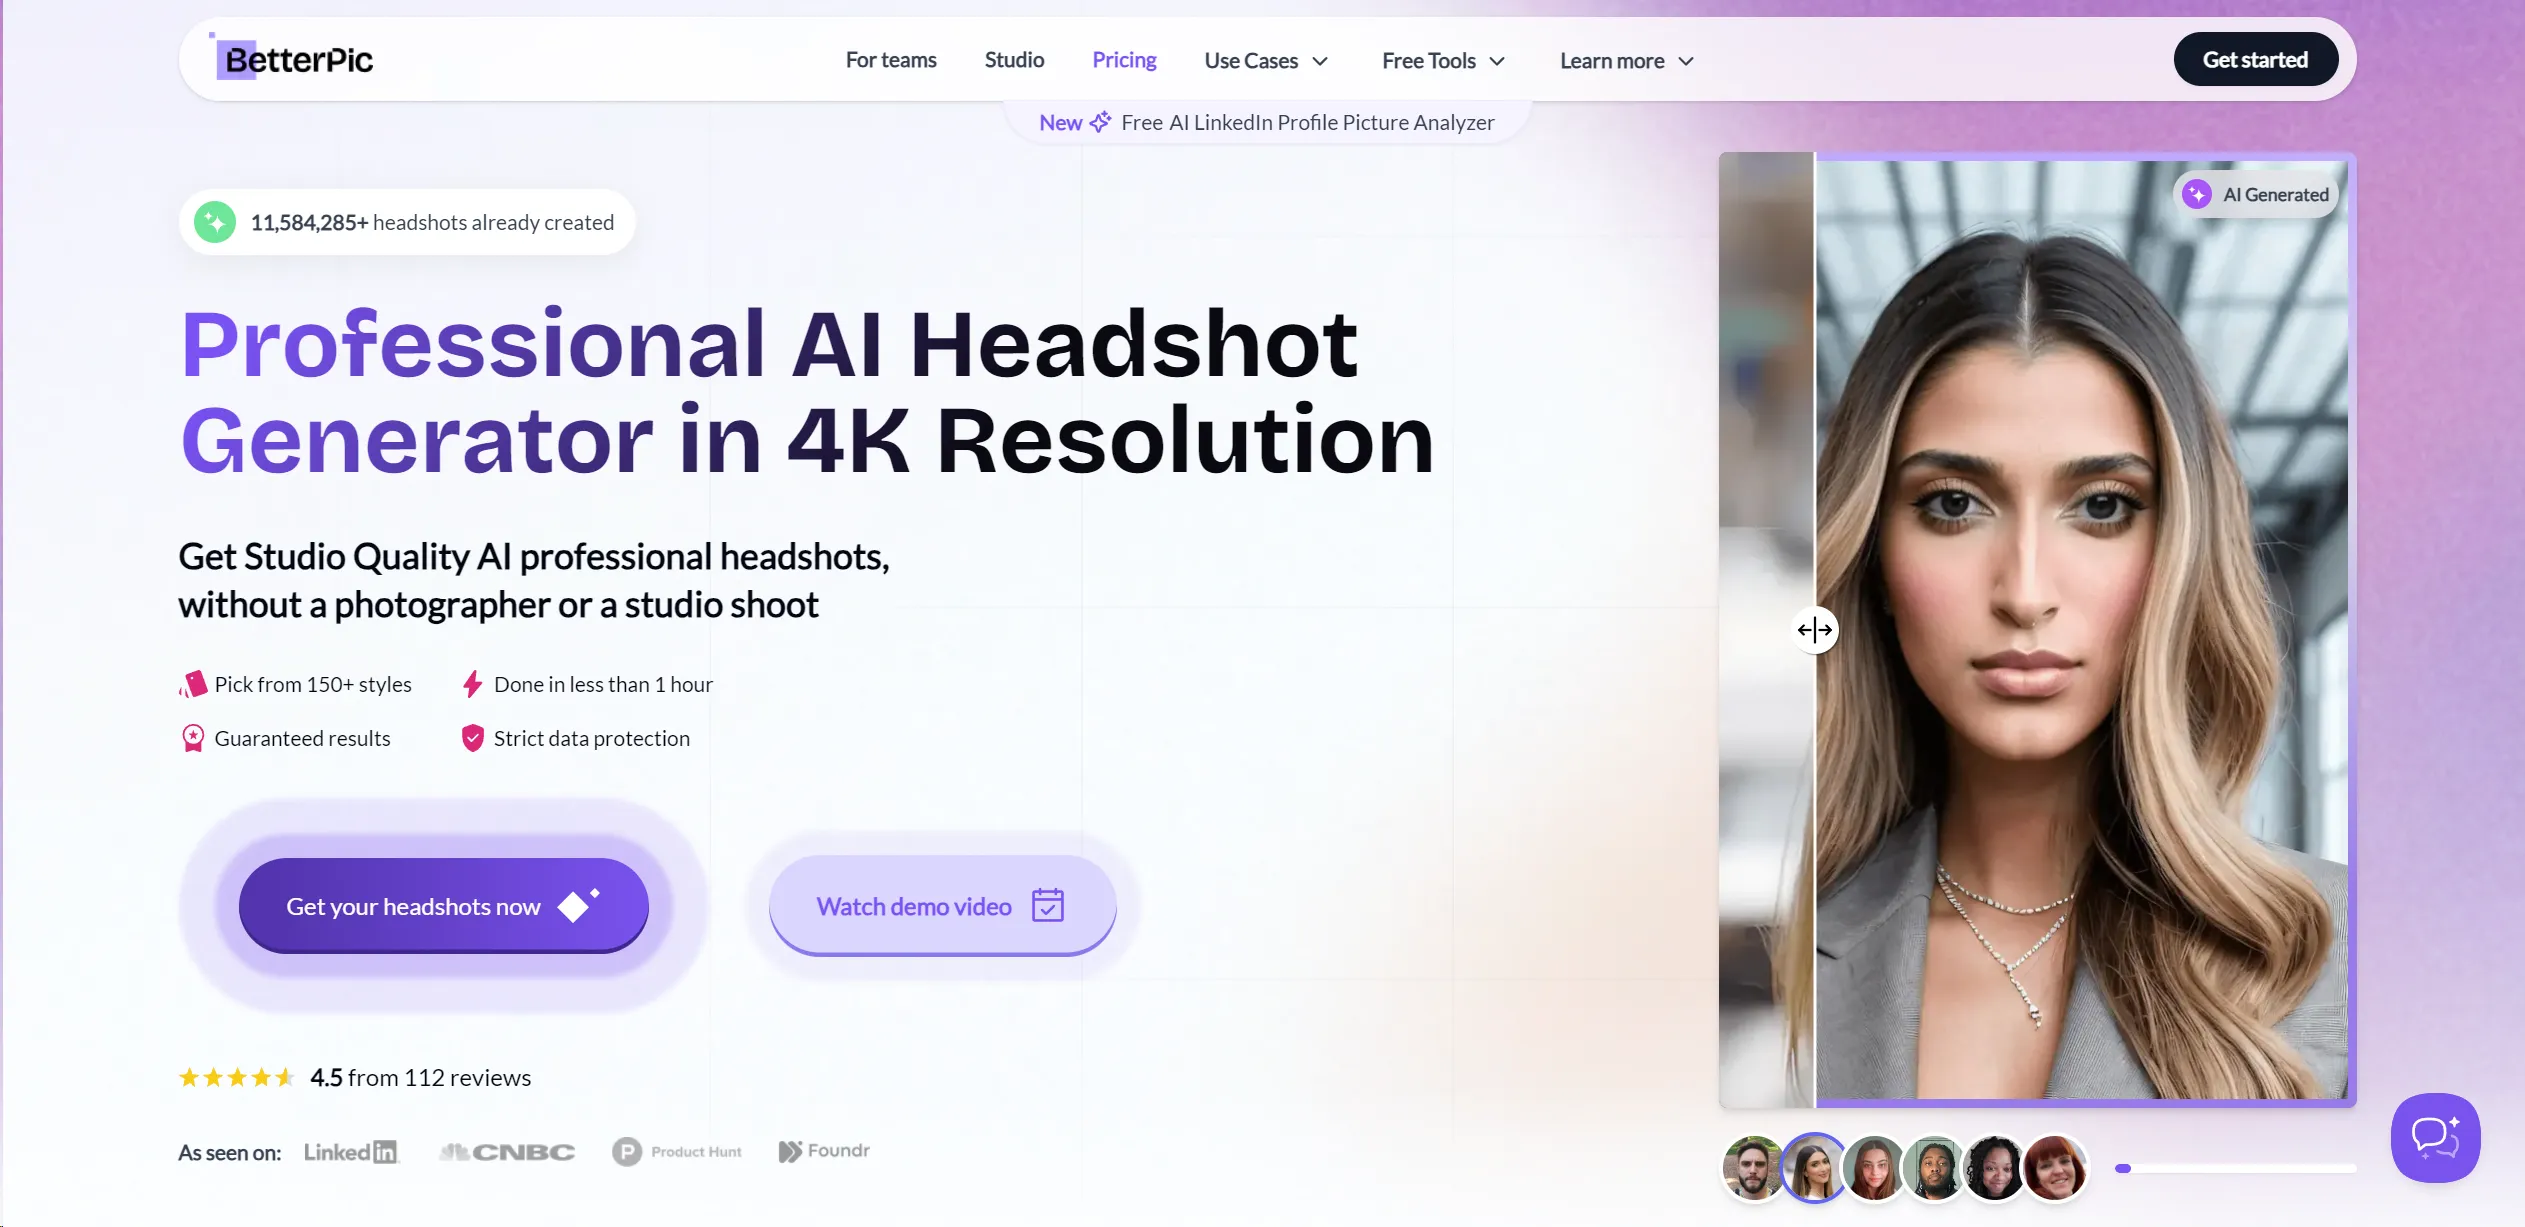Click the BetterPic logo
2525x1227 pixels.
pyautogui.click(x=296, y=60)
